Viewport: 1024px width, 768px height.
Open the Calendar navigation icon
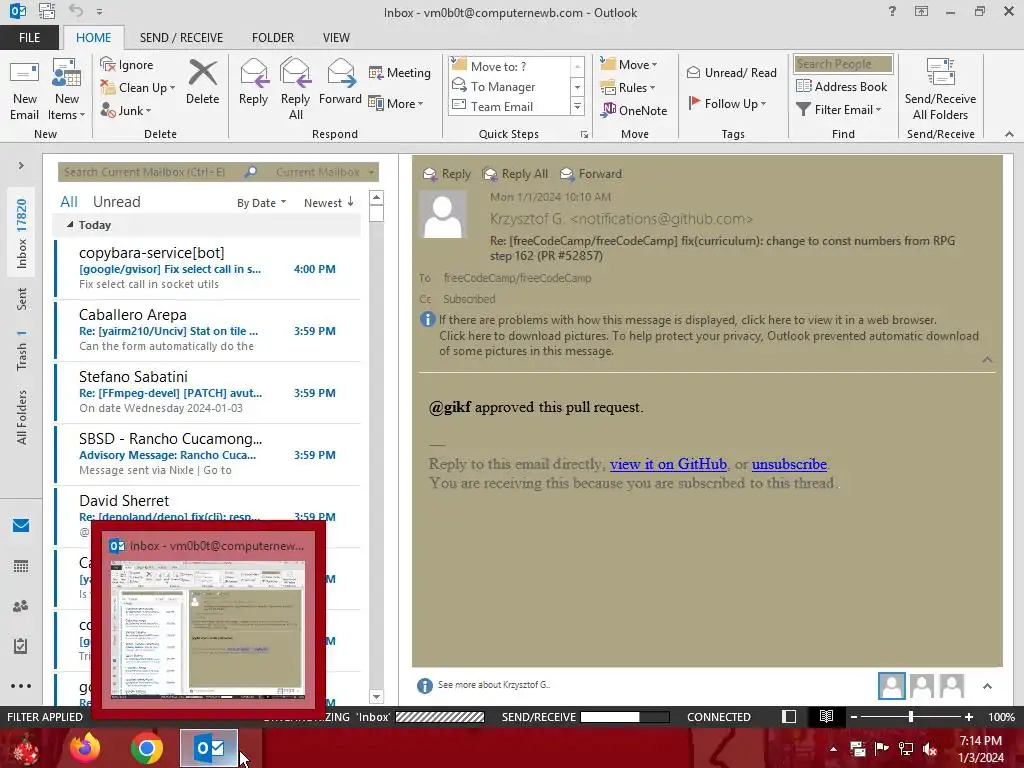pos(21,566)
